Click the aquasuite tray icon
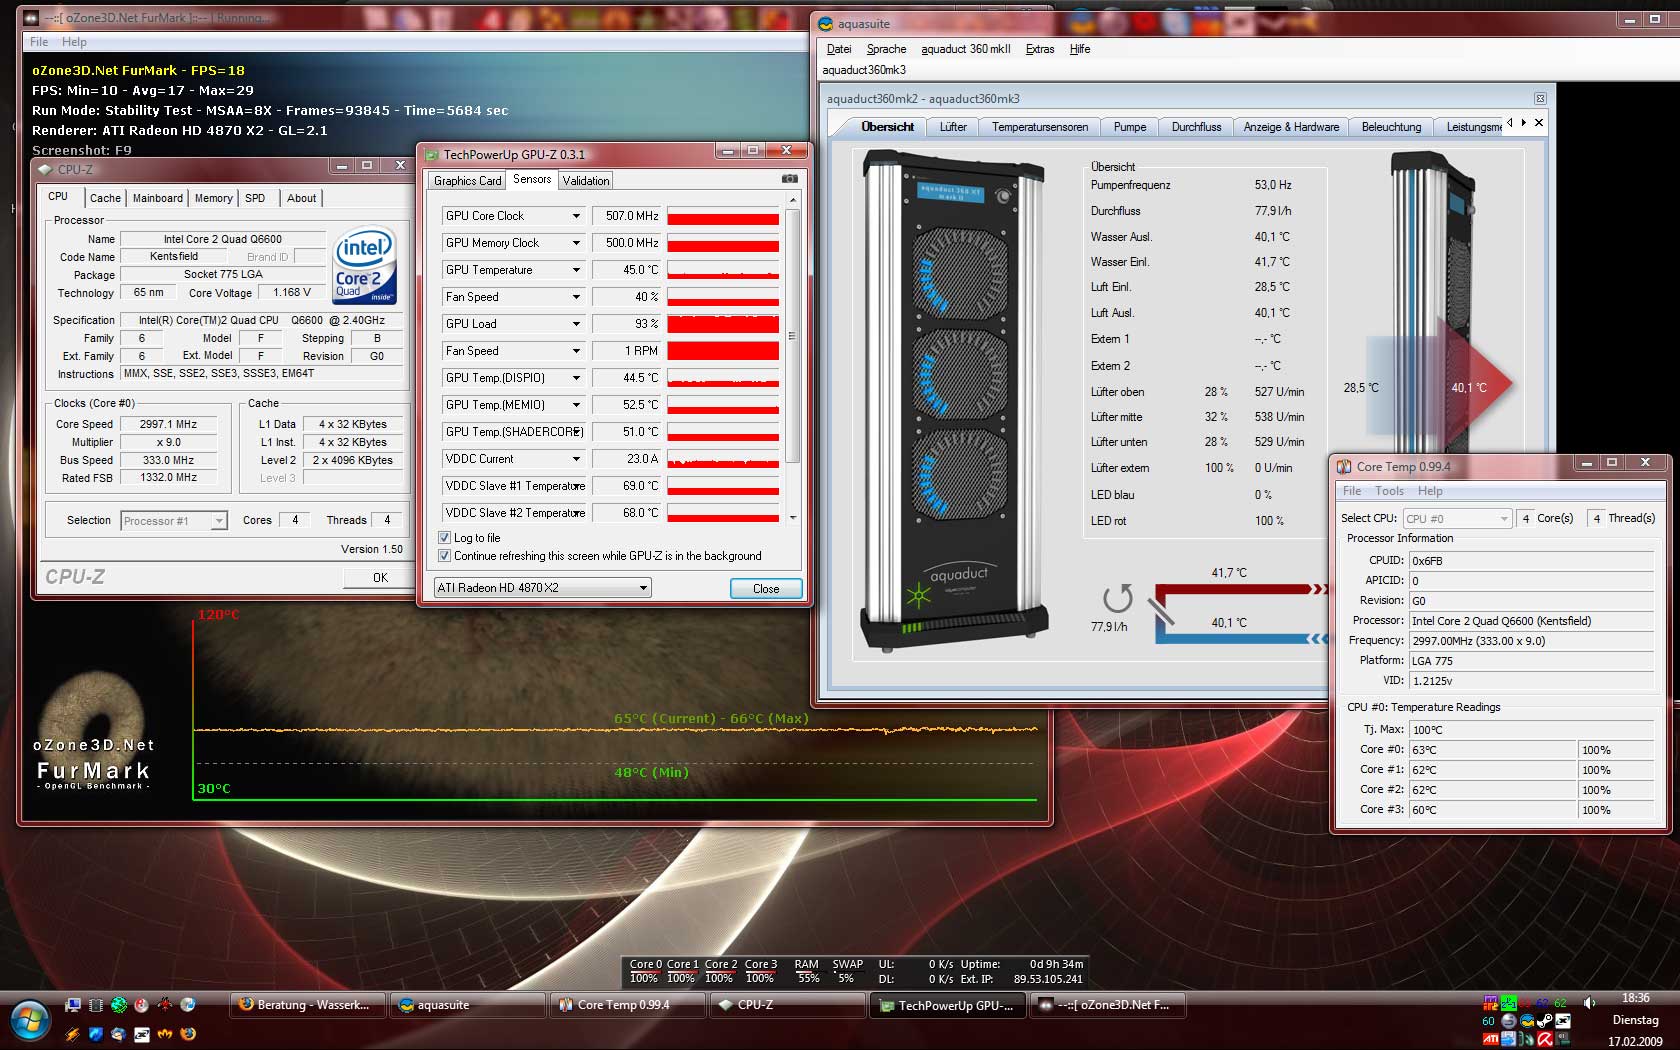 [1527, 1021]
